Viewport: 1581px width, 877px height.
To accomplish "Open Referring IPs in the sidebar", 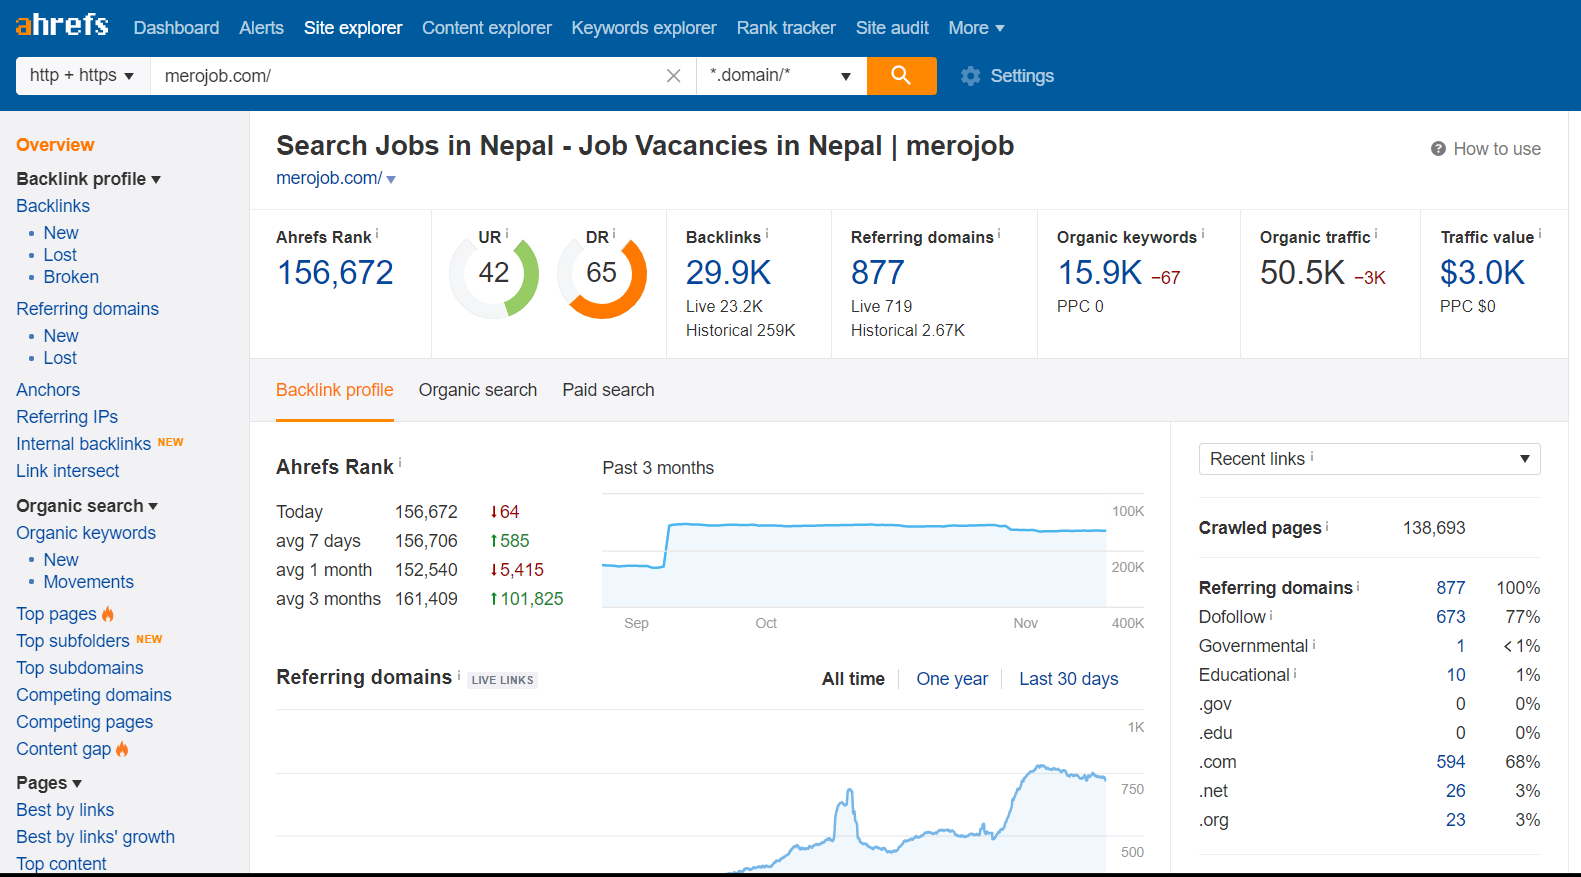I will pyautogui.click(x=67, y=417).
